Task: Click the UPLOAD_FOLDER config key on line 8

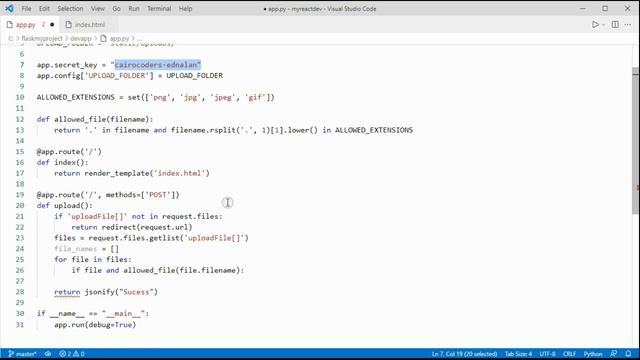Action: pyautogui.click(x=117, y=76)
